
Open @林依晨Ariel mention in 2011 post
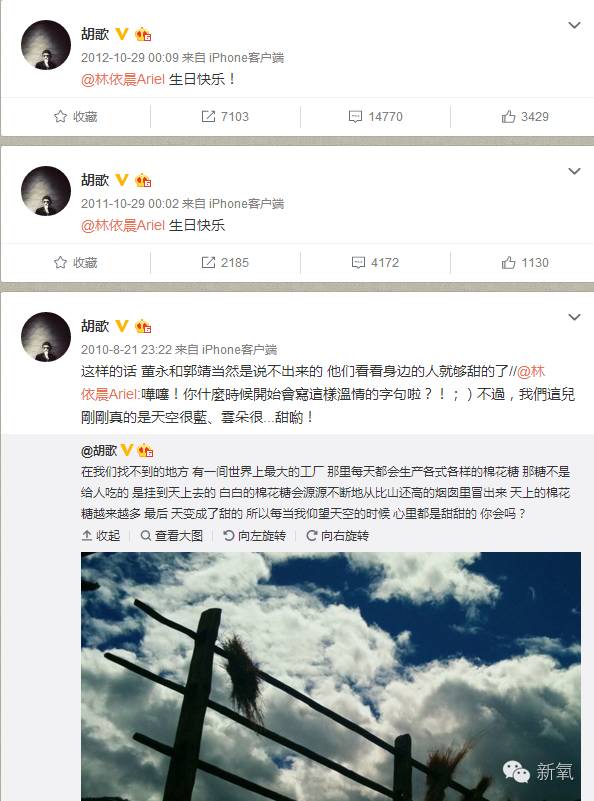pos(123,225)
